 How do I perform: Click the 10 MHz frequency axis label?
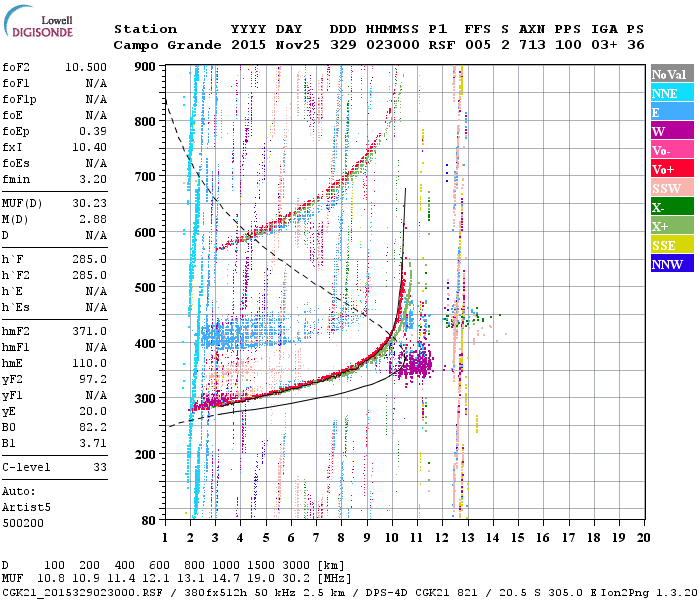tap(392, 538)
